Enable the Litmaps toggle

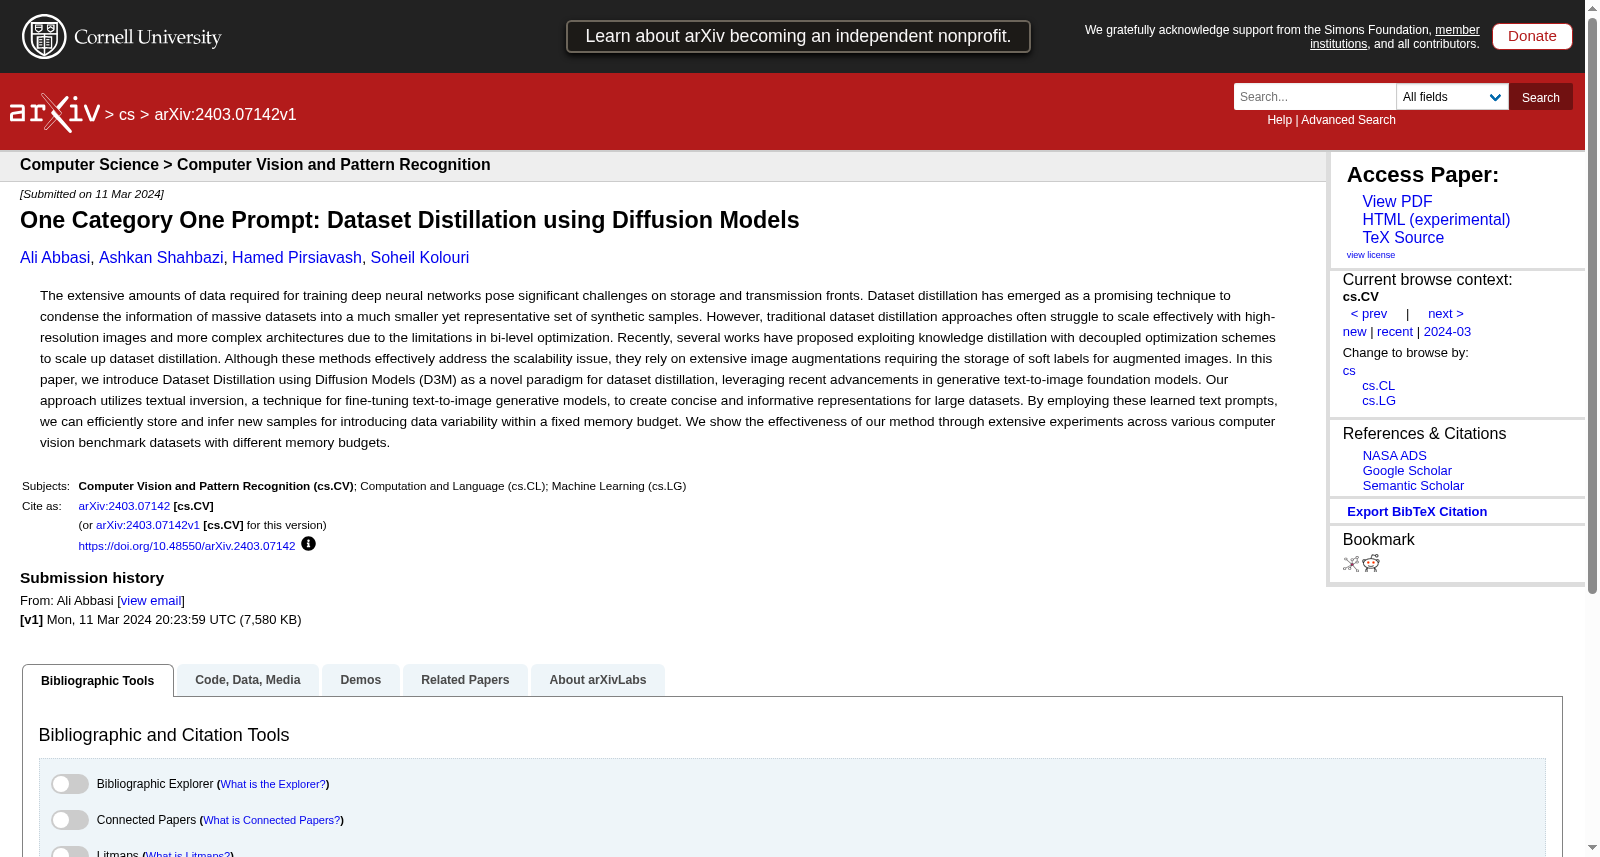pos(70,852)
